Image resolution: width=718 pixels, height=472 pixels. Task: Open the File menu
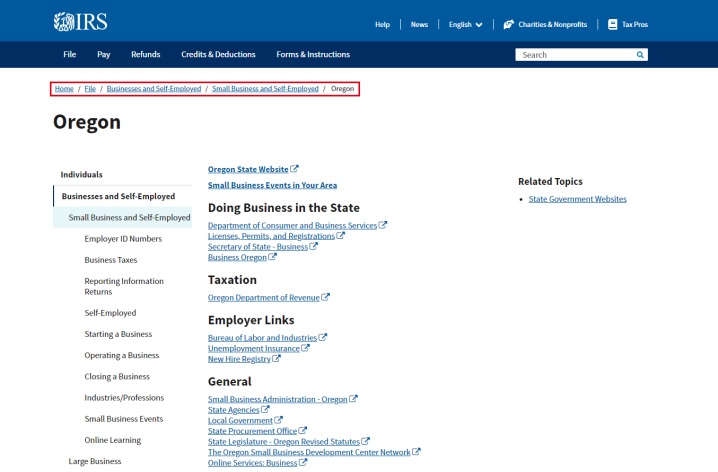click(x=70, y=54)
